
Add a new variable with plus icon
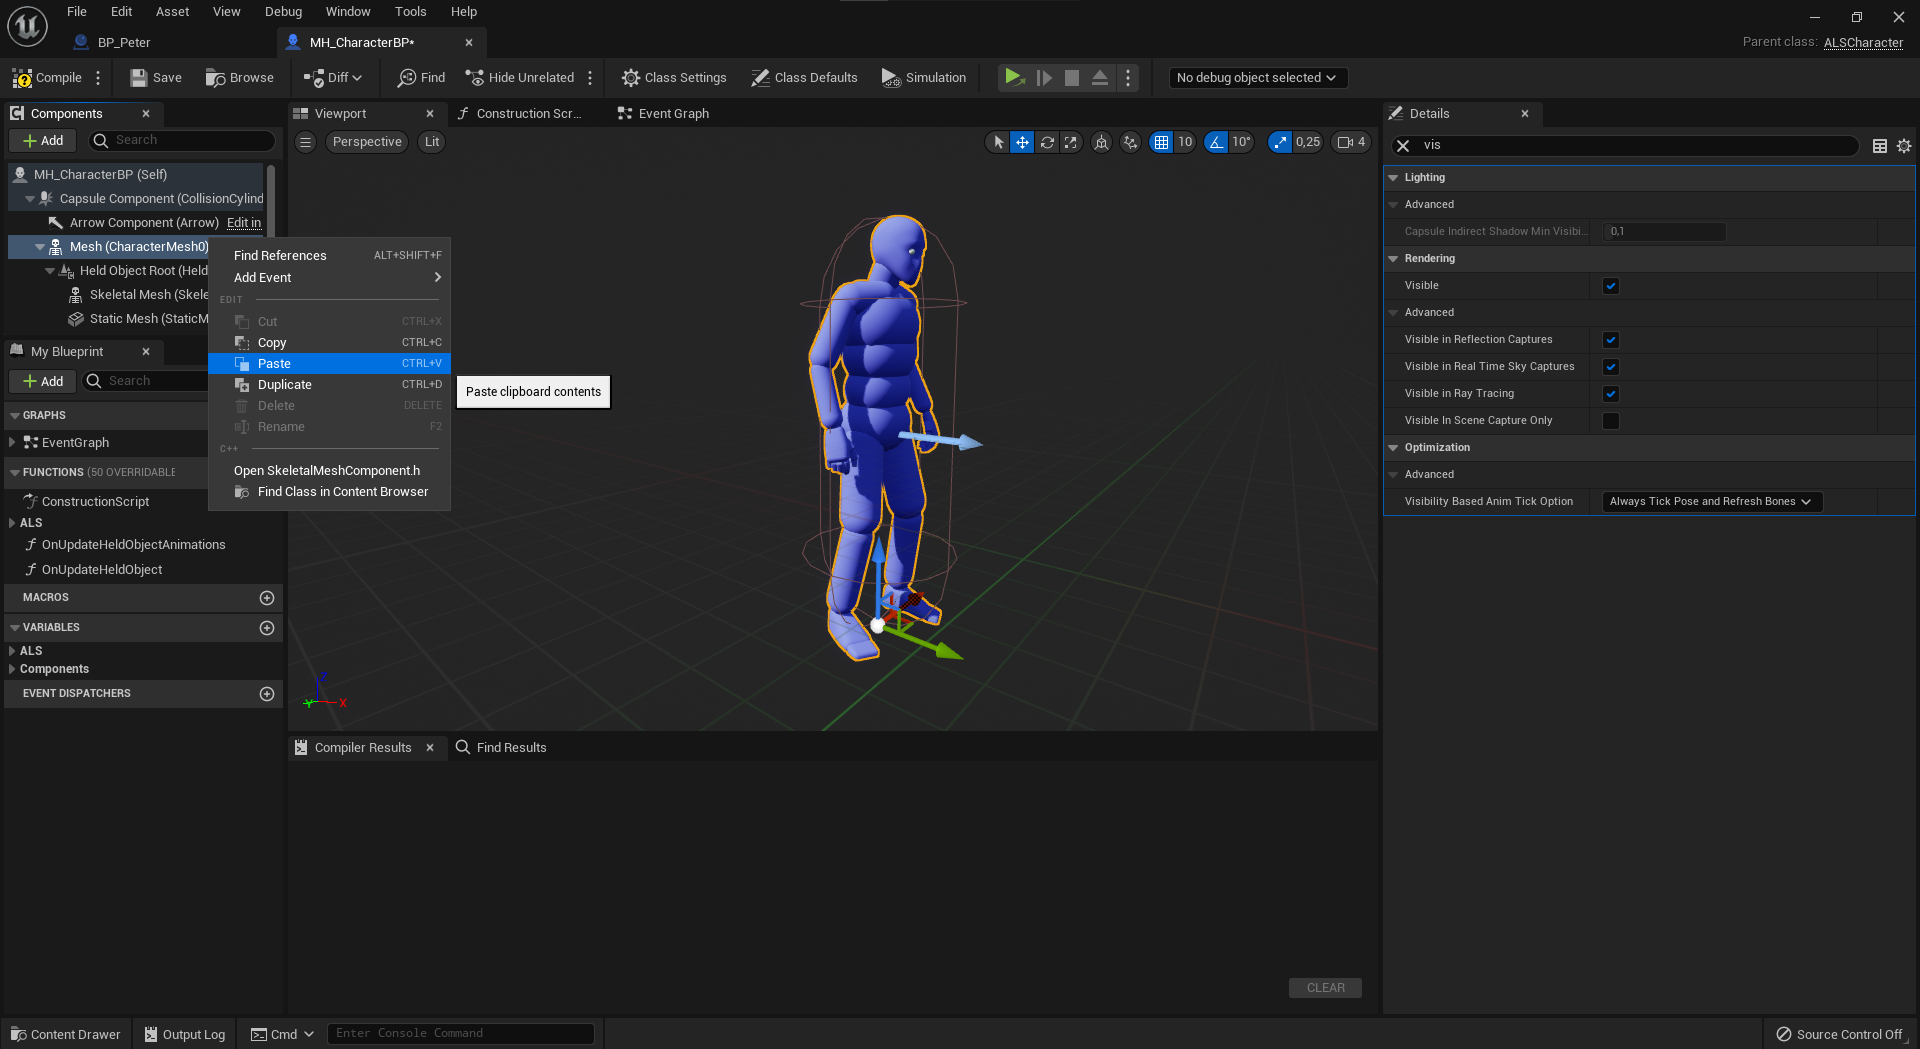[267, 628]
